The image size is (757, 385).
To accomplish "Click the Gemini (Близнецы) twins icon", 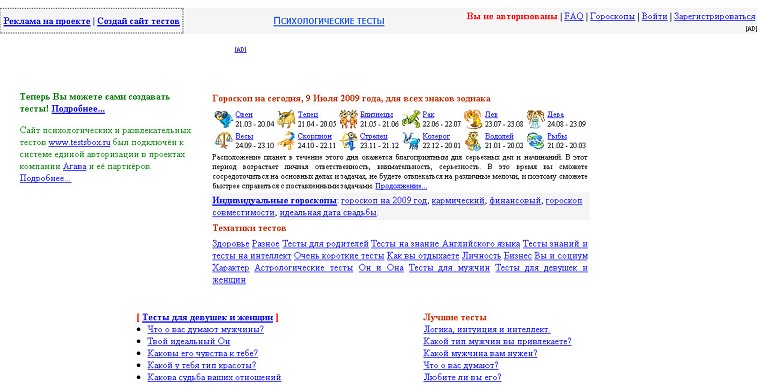I will [x=348, y=119].
